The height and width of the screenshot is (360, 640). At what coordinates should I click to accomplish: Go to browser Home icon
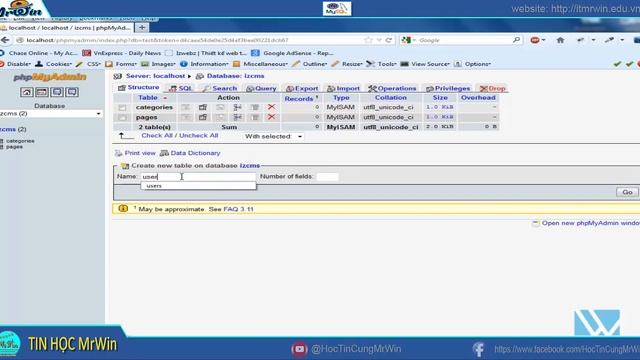pos(560,40)
